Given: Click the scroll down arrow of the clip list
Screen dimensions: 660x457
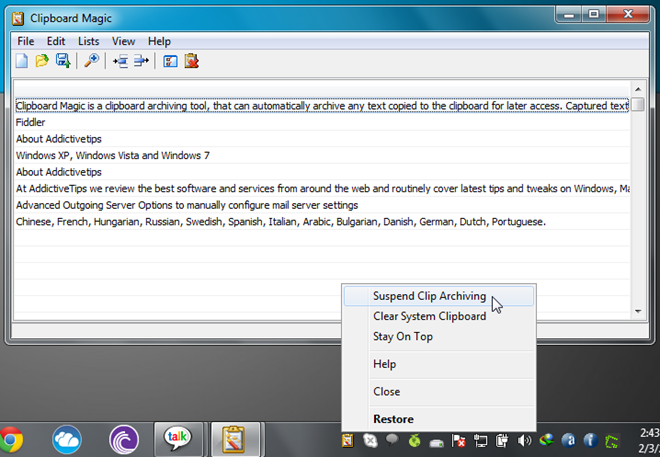Looking at the screenshot, I should [638, 311].
